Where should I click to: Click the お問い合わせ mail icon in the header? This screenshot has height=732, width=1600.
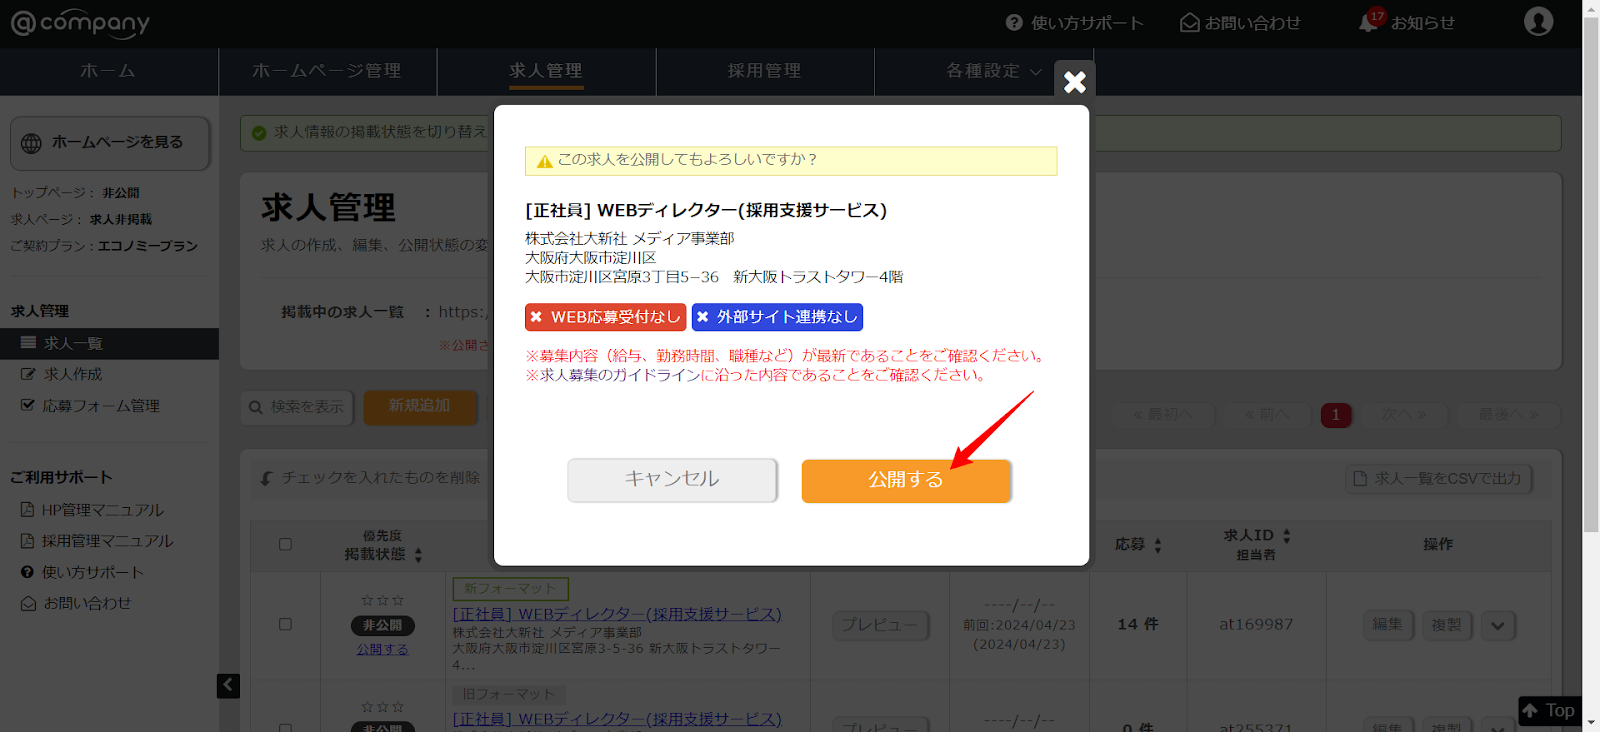click(1189, 22)
